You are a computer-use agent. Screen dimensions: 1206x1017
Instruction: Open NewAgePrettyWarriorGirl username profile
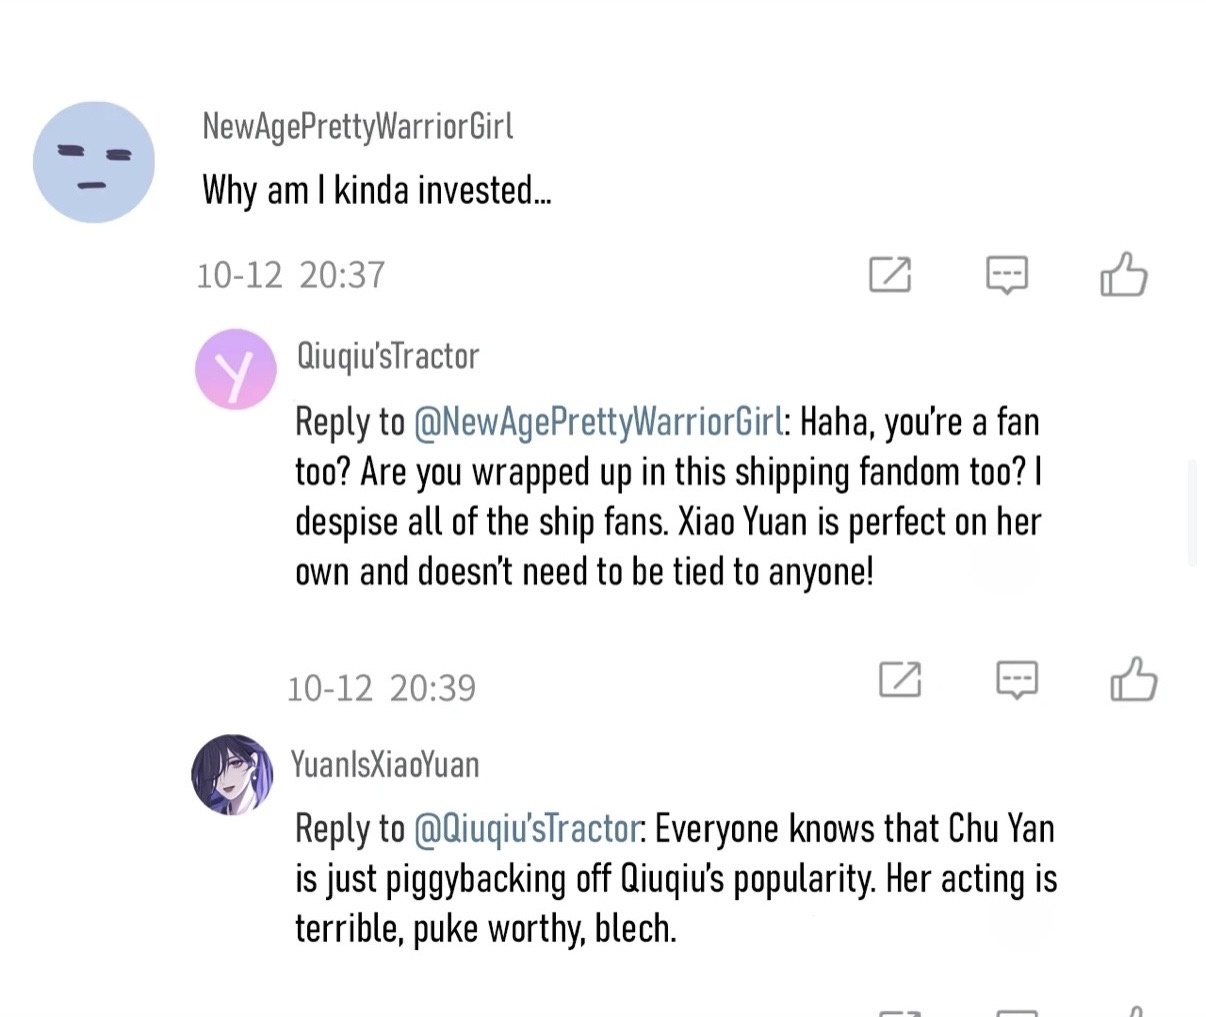[357, 127]
